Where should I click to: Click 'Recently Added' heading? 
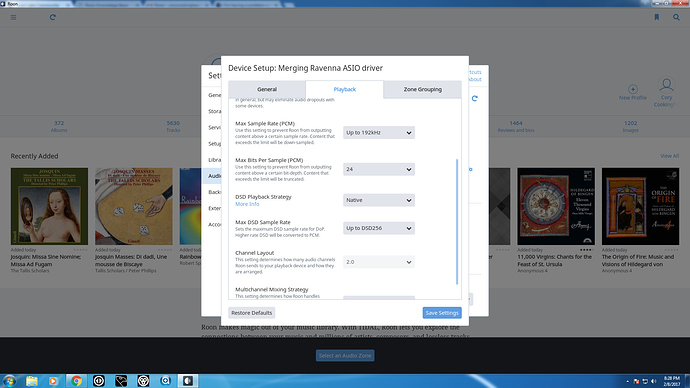coord(34,156)
